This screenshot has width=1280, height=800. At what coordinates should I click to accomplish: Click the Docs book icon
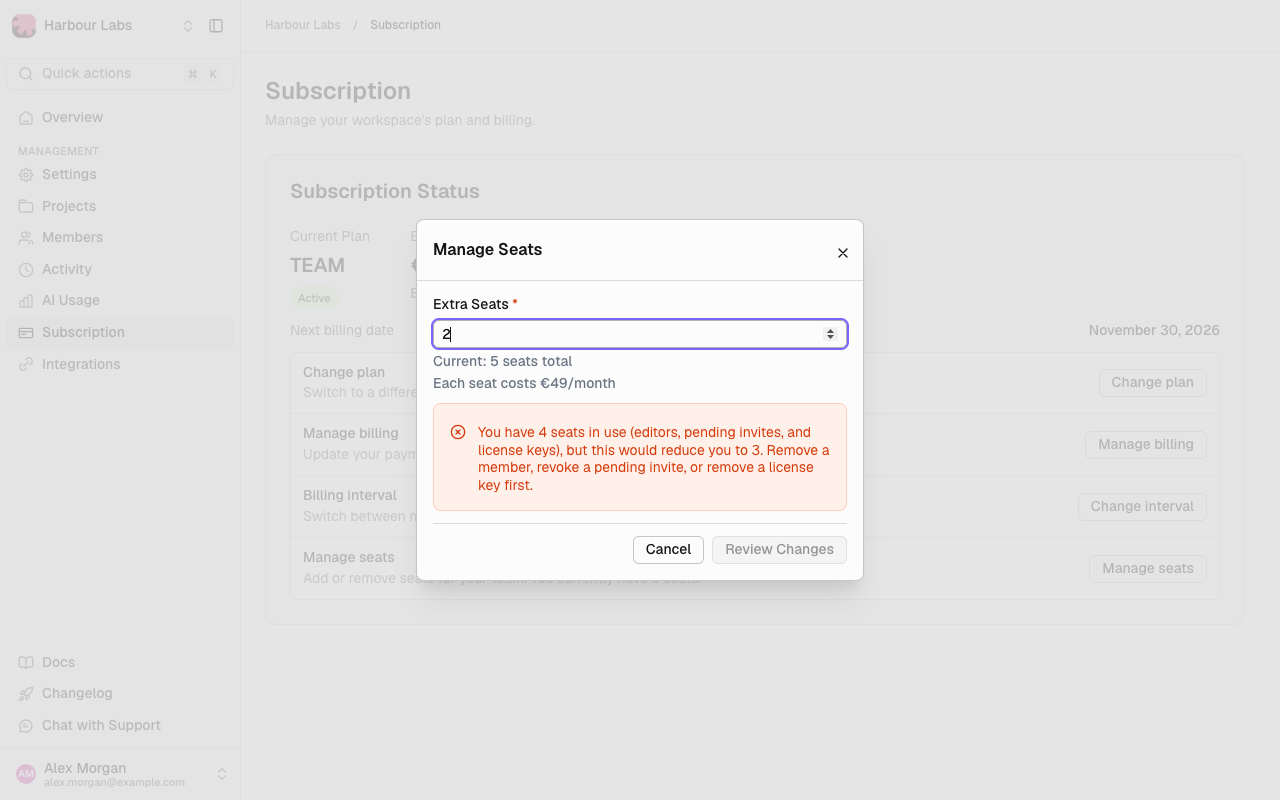[x=26, y=663]
